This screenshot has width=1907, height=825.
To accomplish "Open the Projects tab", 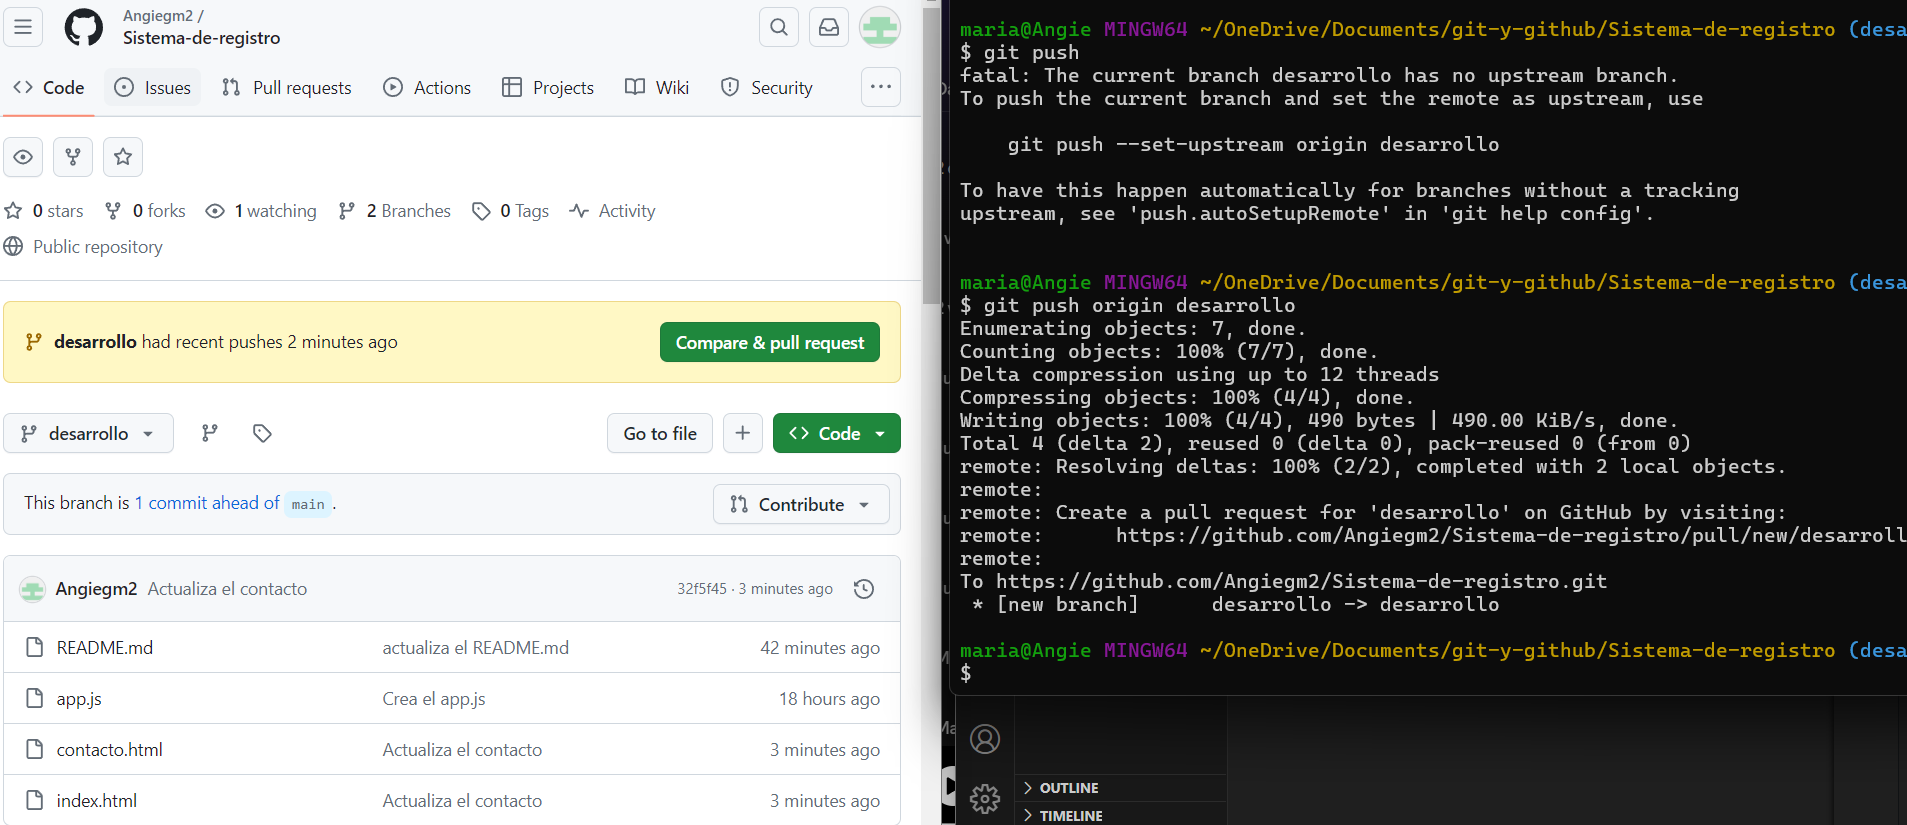I will (548, 88).
